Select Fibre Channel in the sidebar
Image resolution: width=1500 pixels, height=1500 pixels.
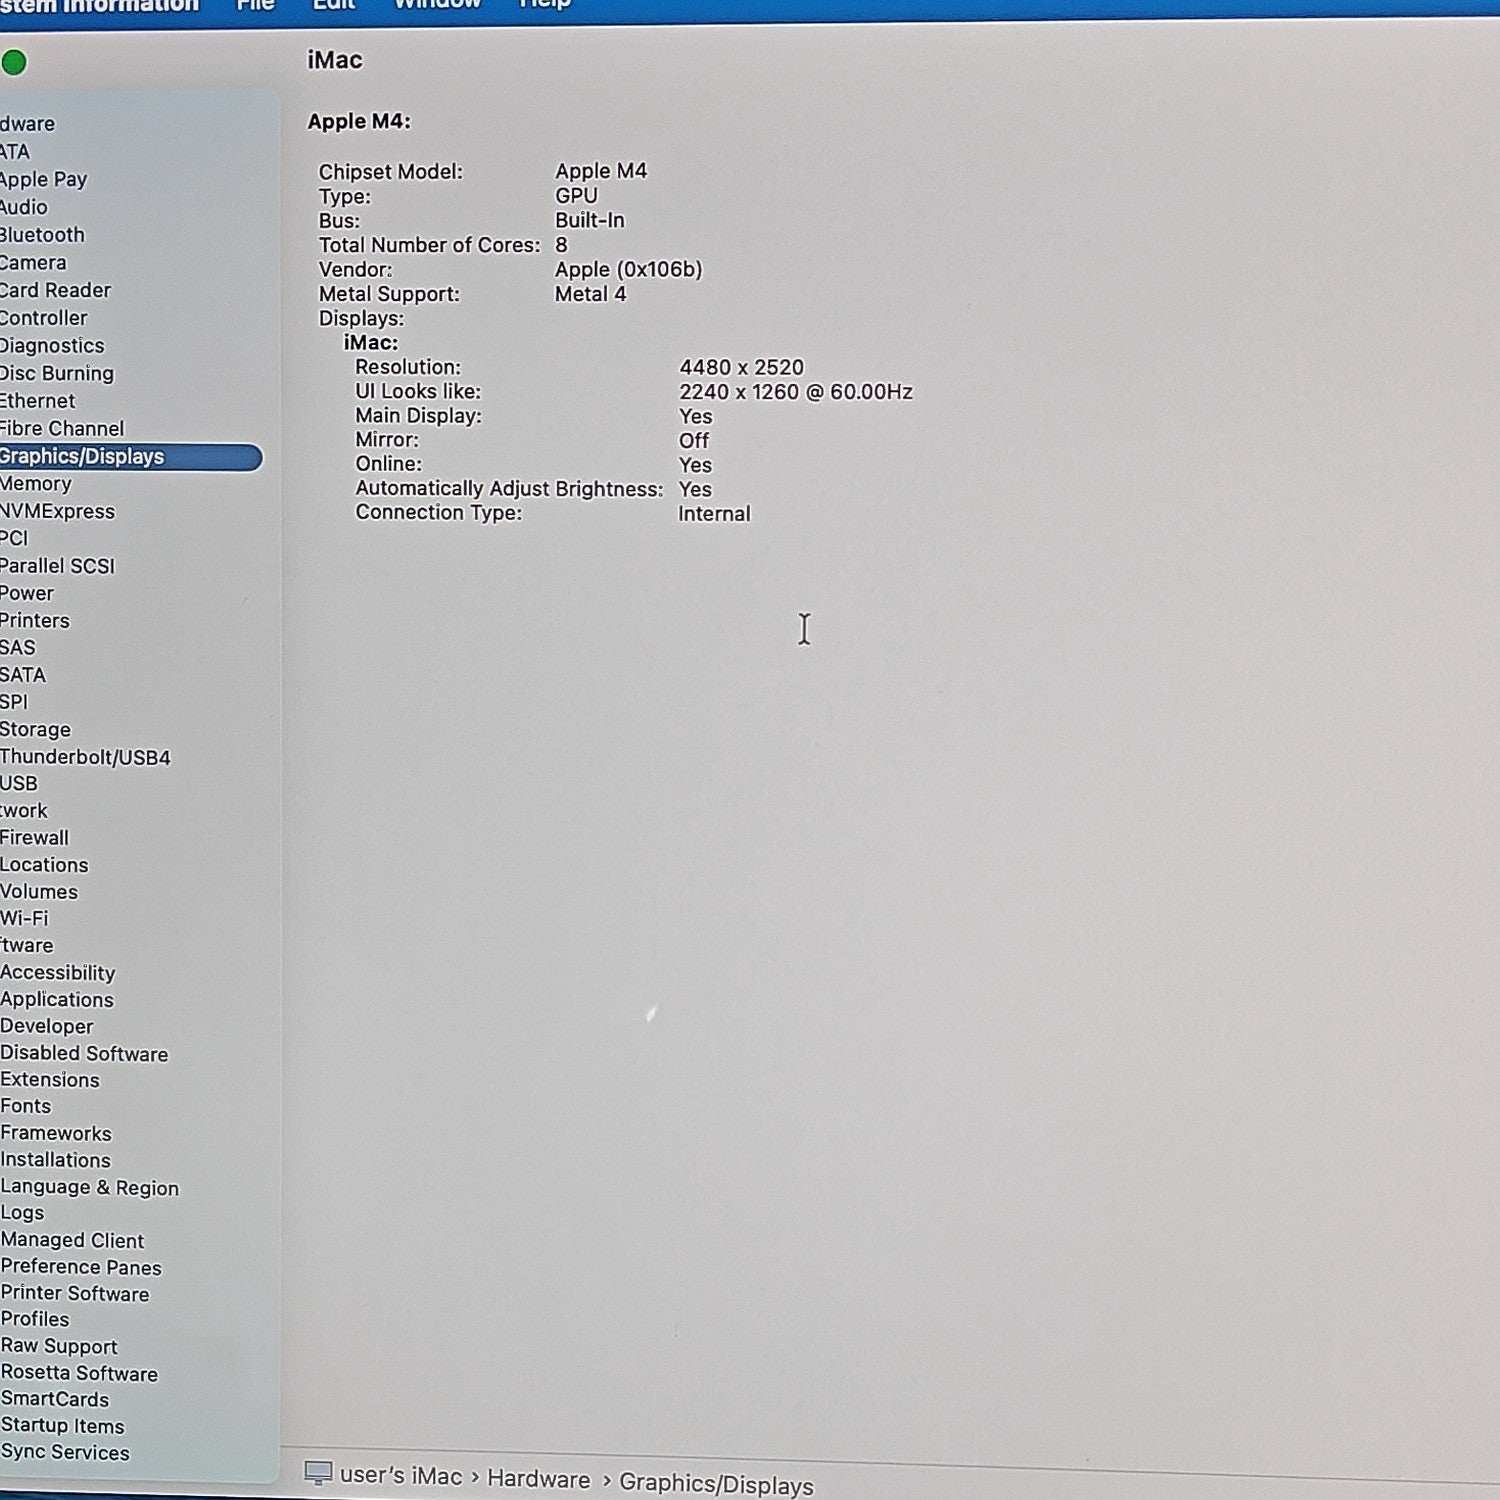click(62, 429)
